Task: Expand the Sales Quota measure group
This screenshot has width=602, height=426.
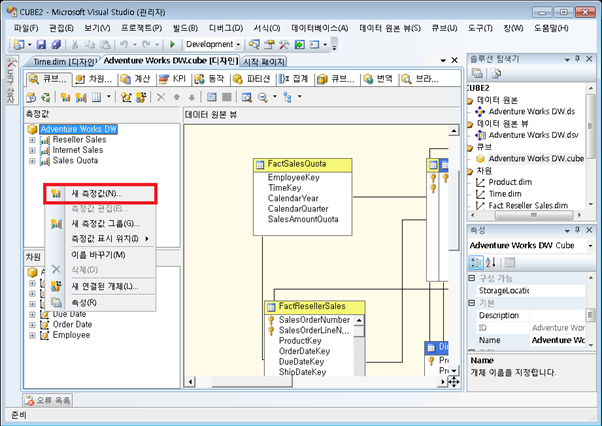Action: [x=32, y=161]
